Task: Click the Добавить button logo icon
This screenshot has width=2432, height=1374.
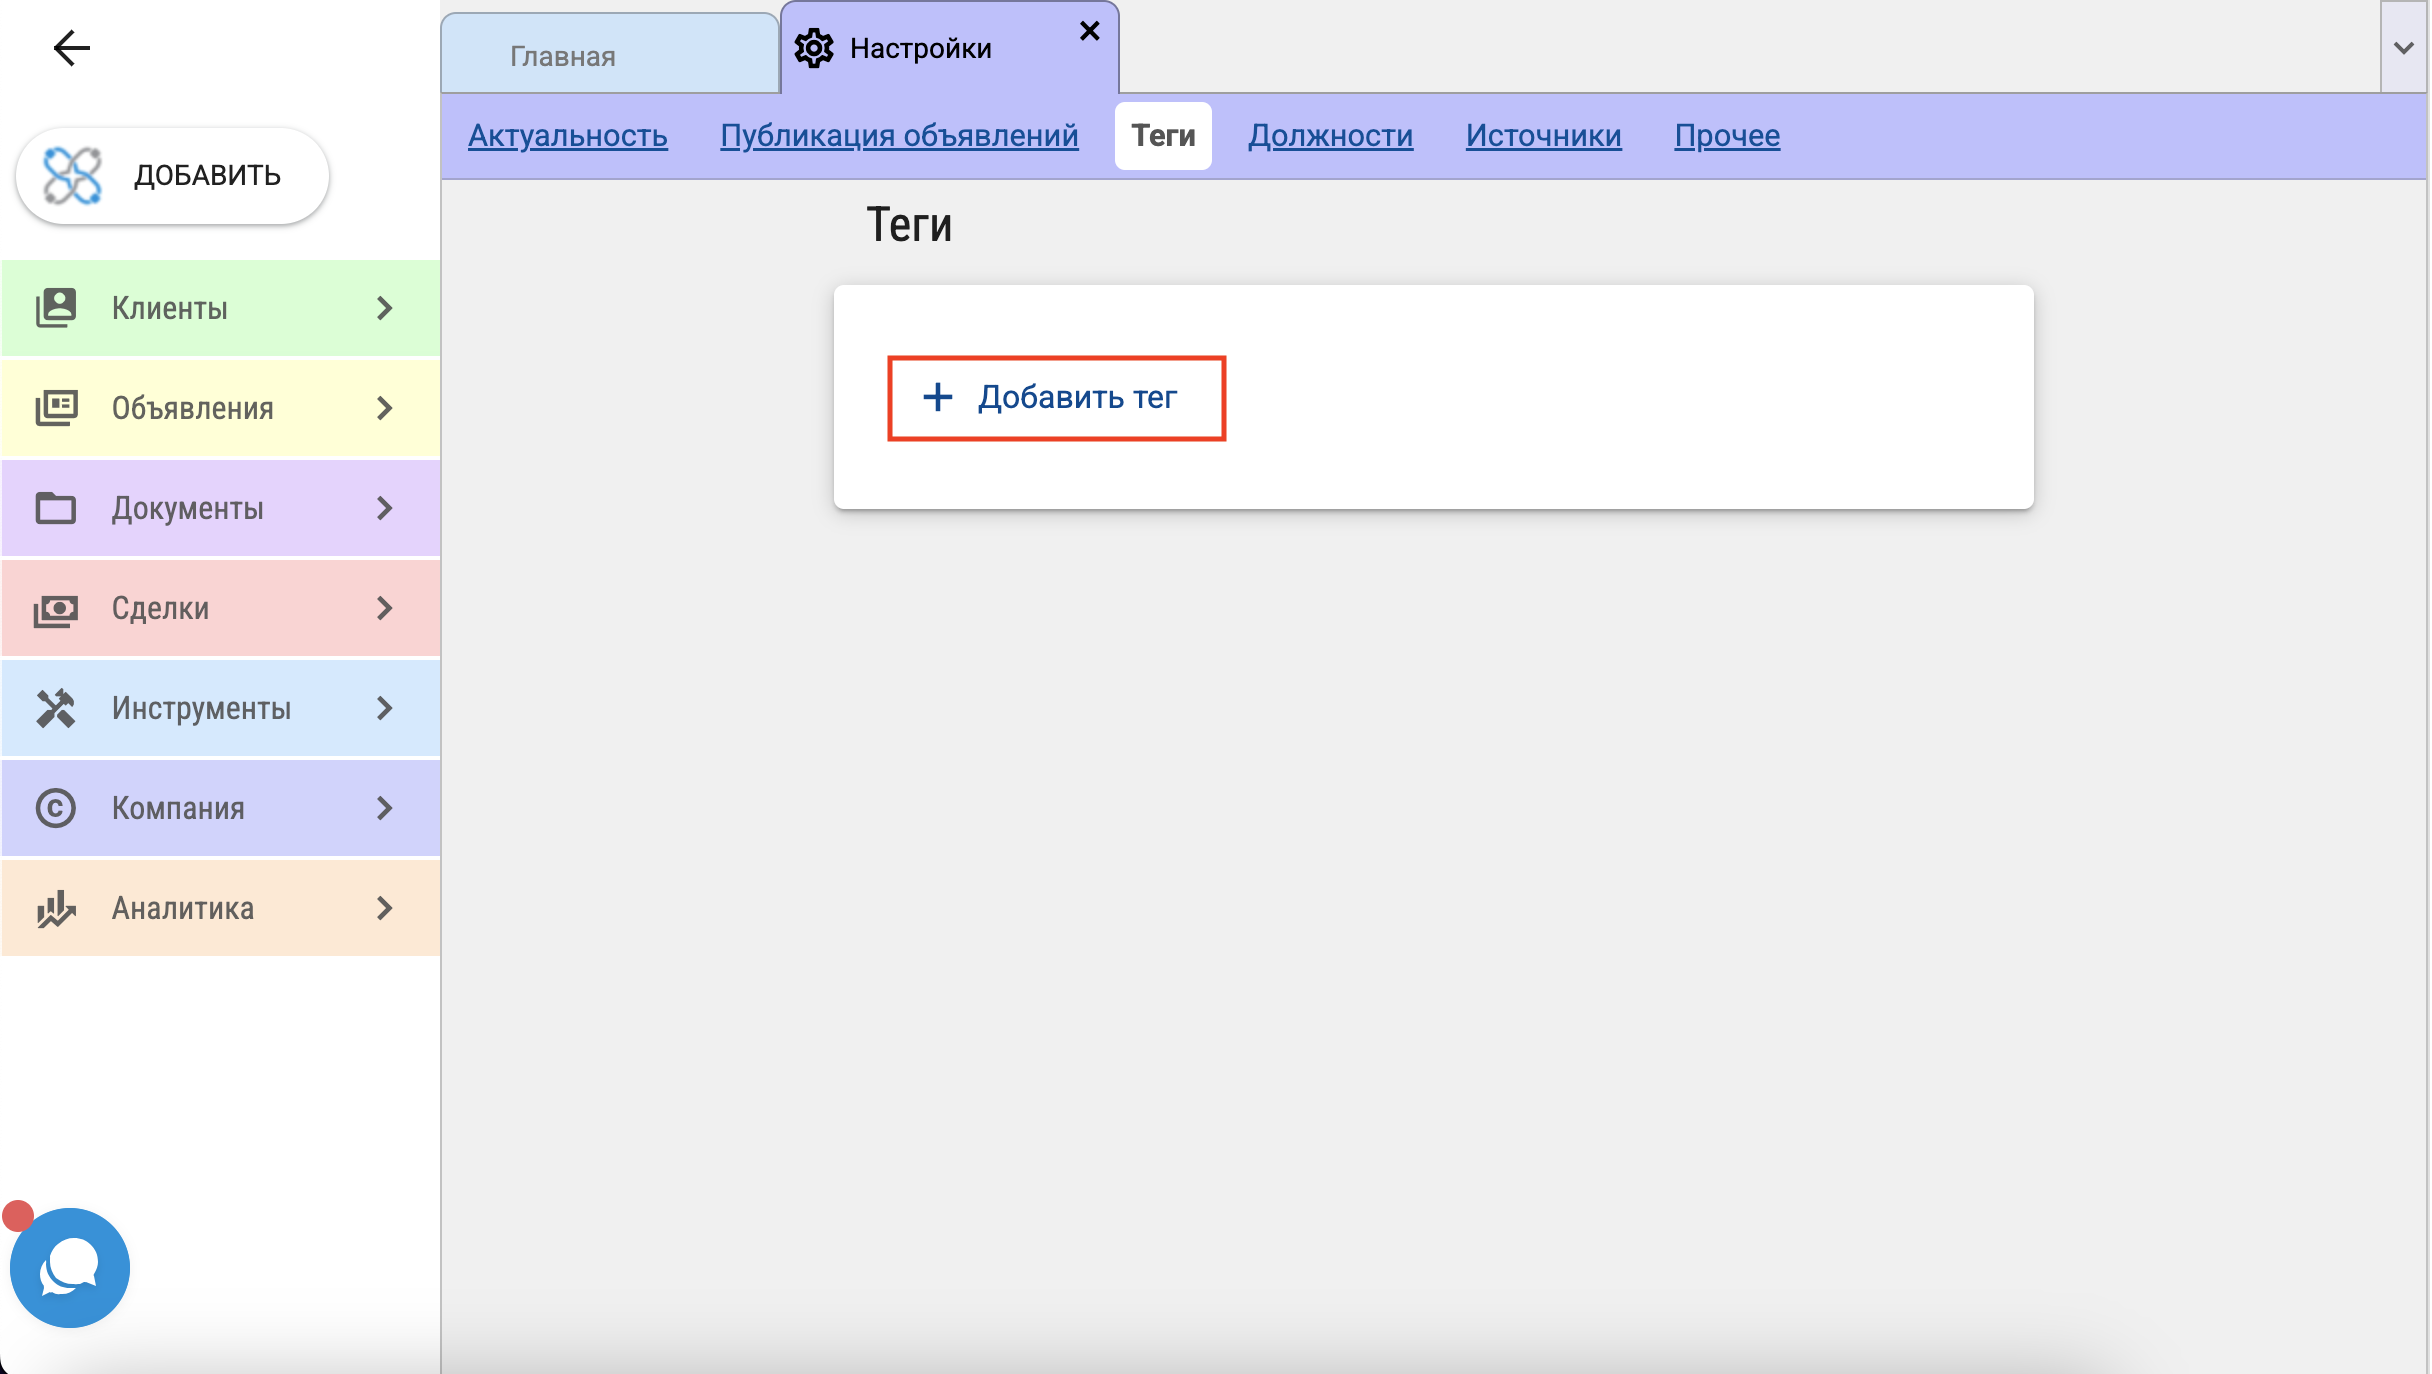Action: click(72, 176)
